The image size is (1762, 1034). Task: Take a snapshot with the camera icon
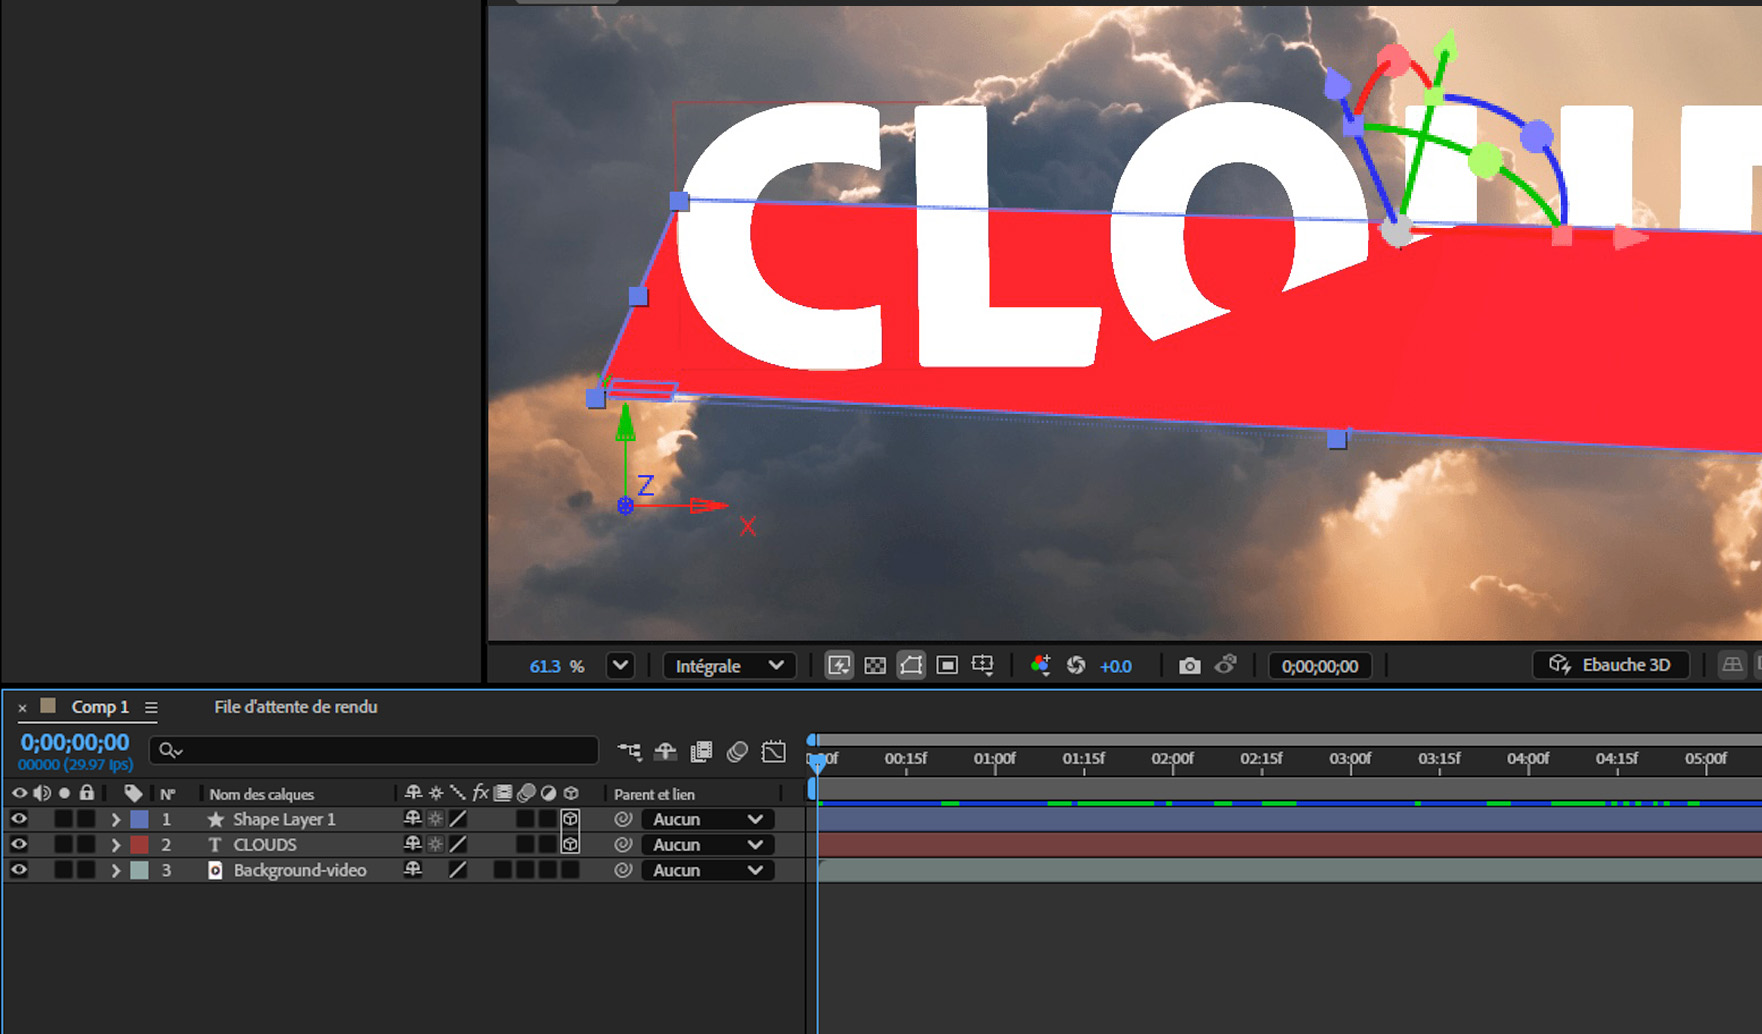pyautogui.click(x=1189, y=666)
